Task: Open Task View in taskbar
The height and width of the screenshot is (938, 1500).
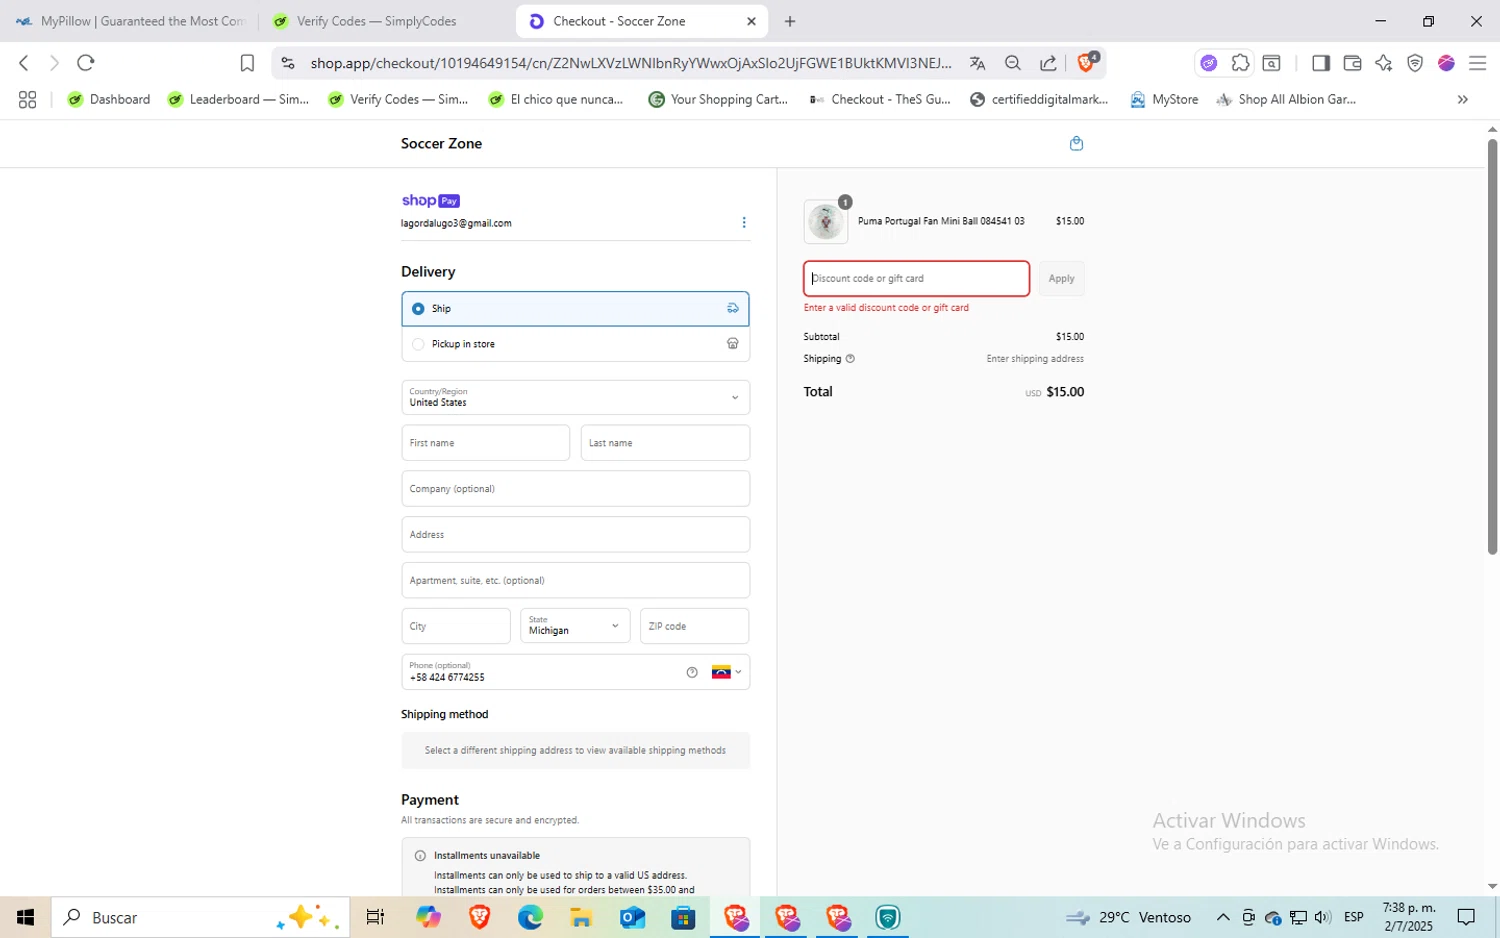Action: [375, 917]
